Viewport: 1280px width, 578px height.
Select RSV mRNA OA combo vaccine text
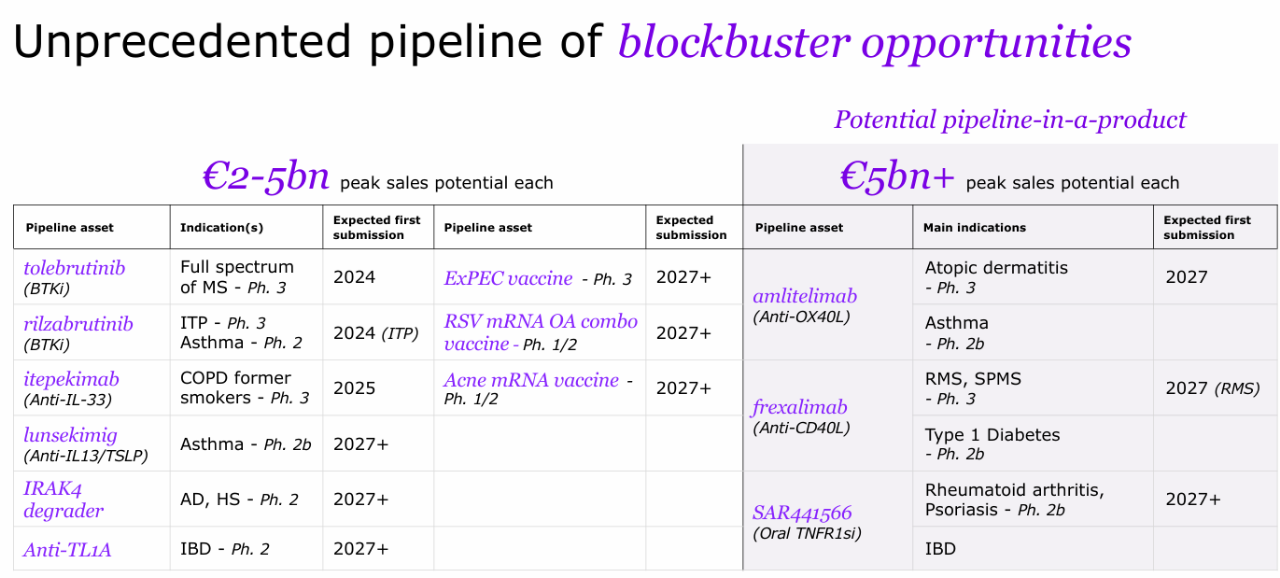point(541,333)
